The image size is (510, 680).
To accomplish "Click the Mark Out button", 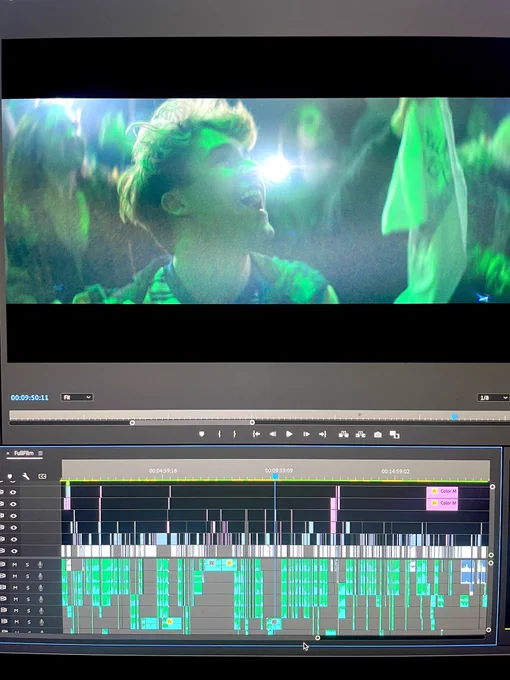I will click(235, 434).
